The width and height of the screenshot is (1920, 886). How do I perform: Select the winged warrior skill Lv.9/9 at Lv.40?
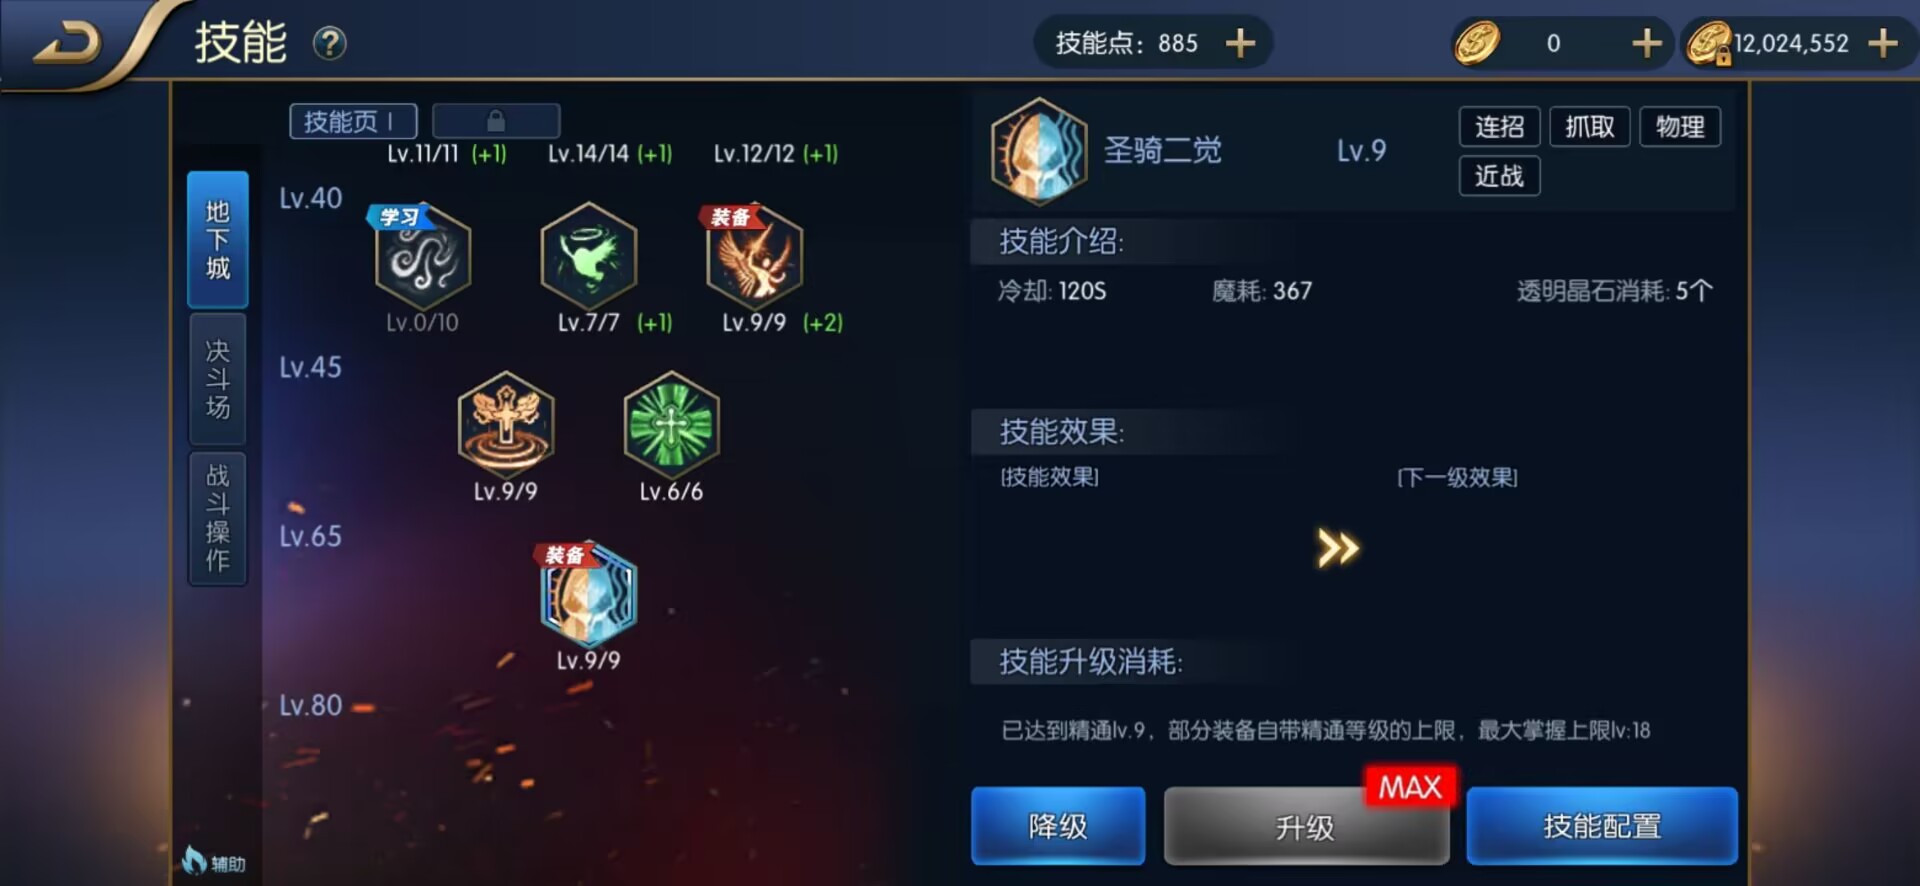point(754,256)
